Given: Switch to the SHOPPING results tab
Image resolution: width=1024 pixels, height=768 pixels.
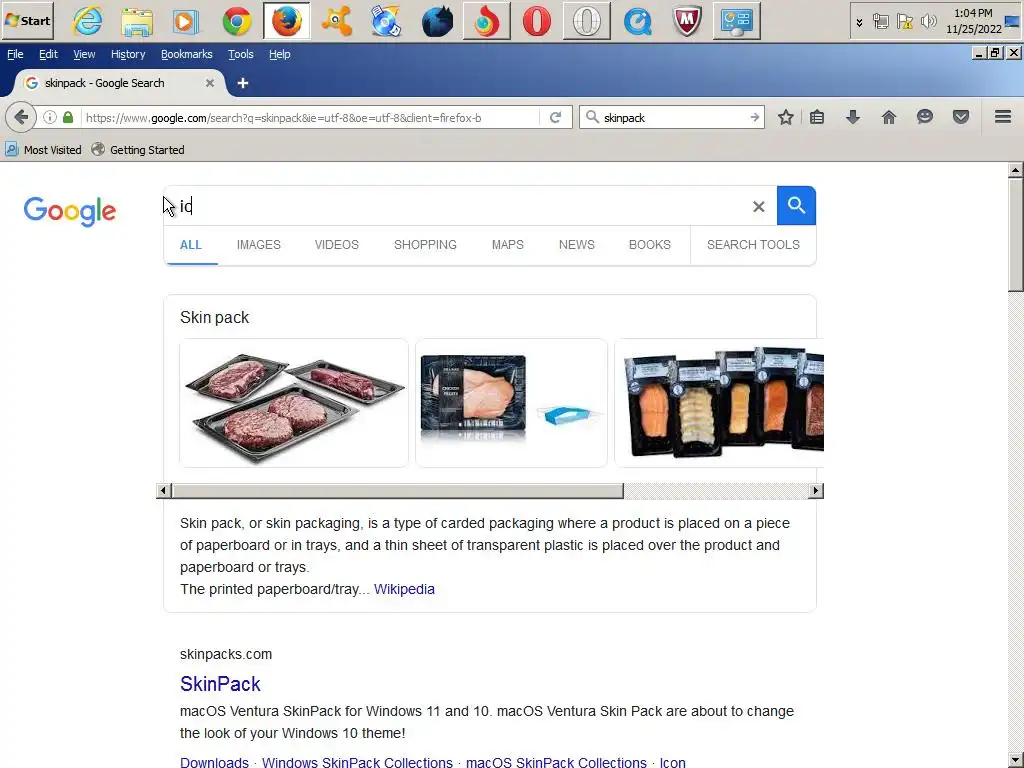Looking at the screenshot, I should 425,245.
